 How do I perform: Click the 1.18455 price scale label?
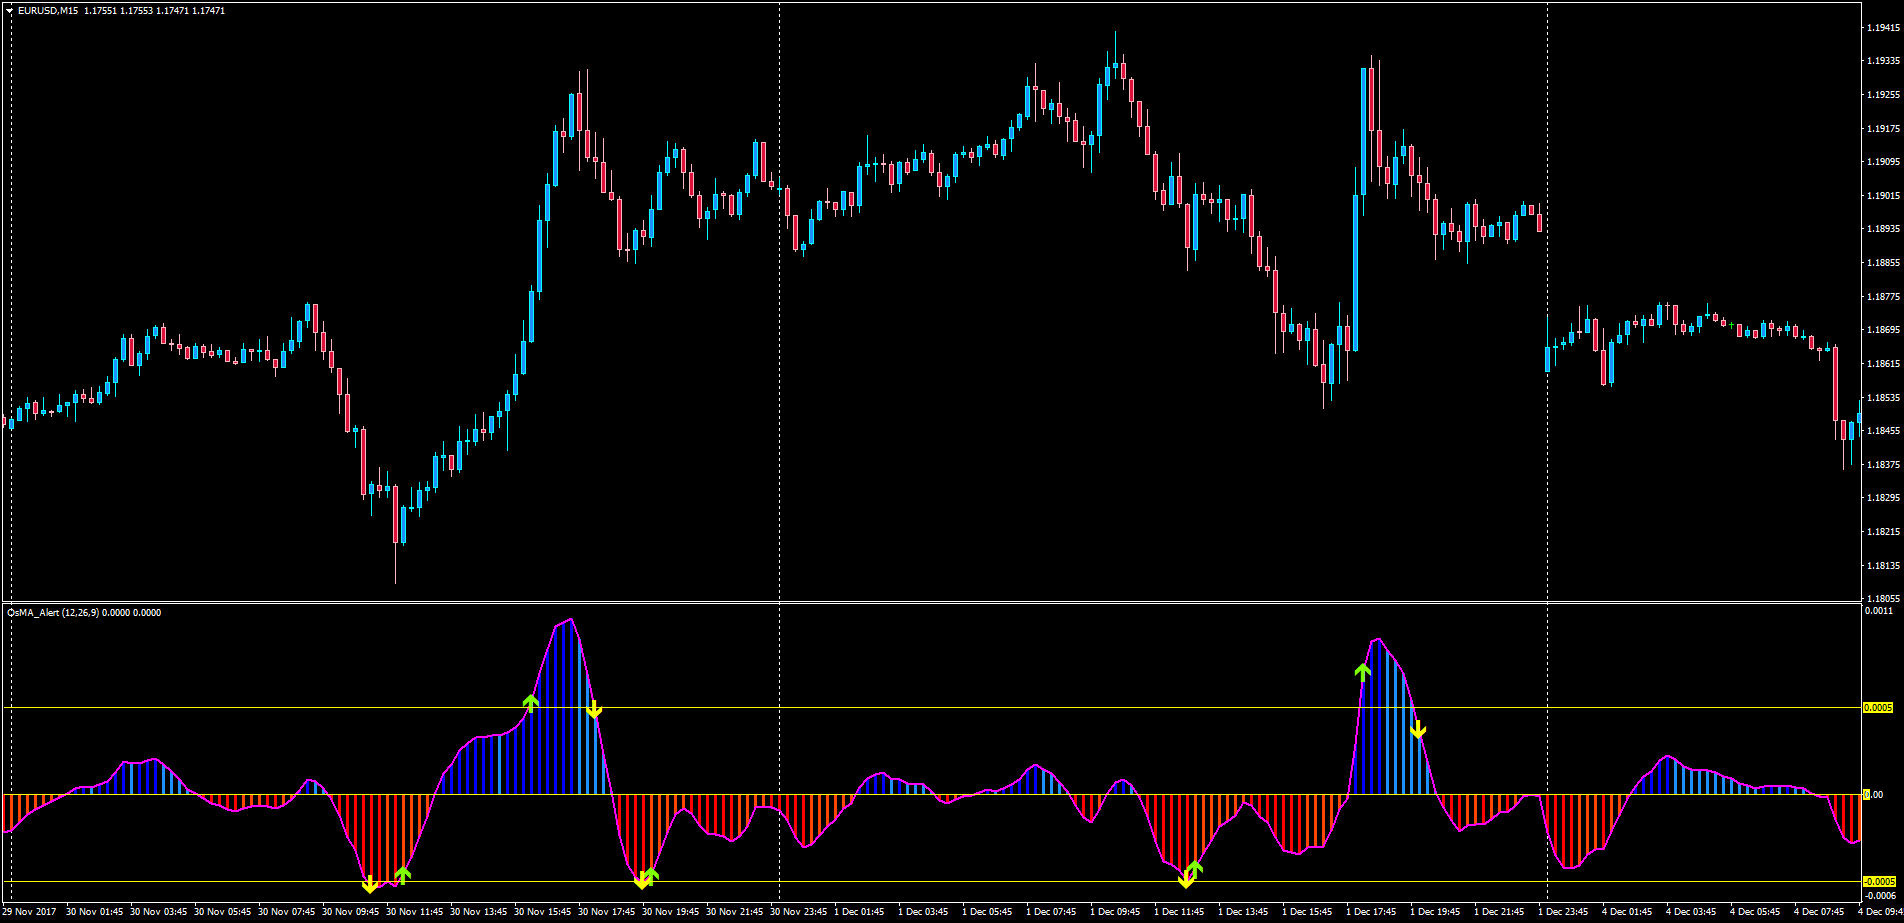(x=1883, y=431)
